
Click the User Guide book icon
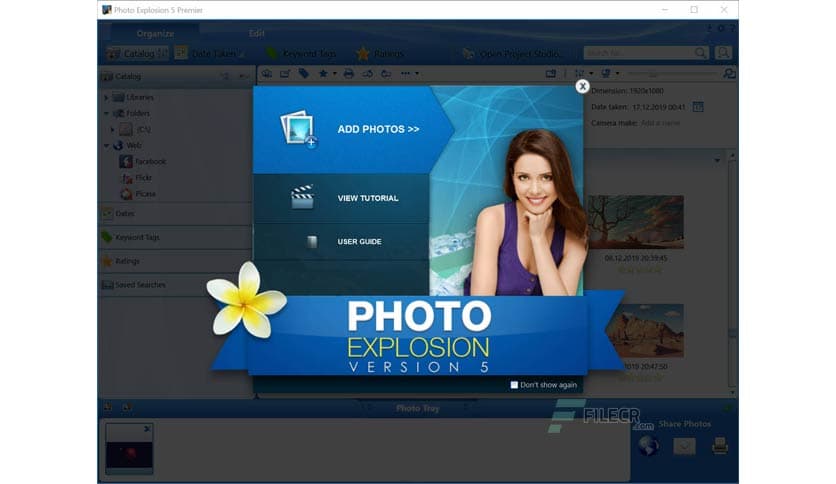pyautogui.click(x=312, y=241)
